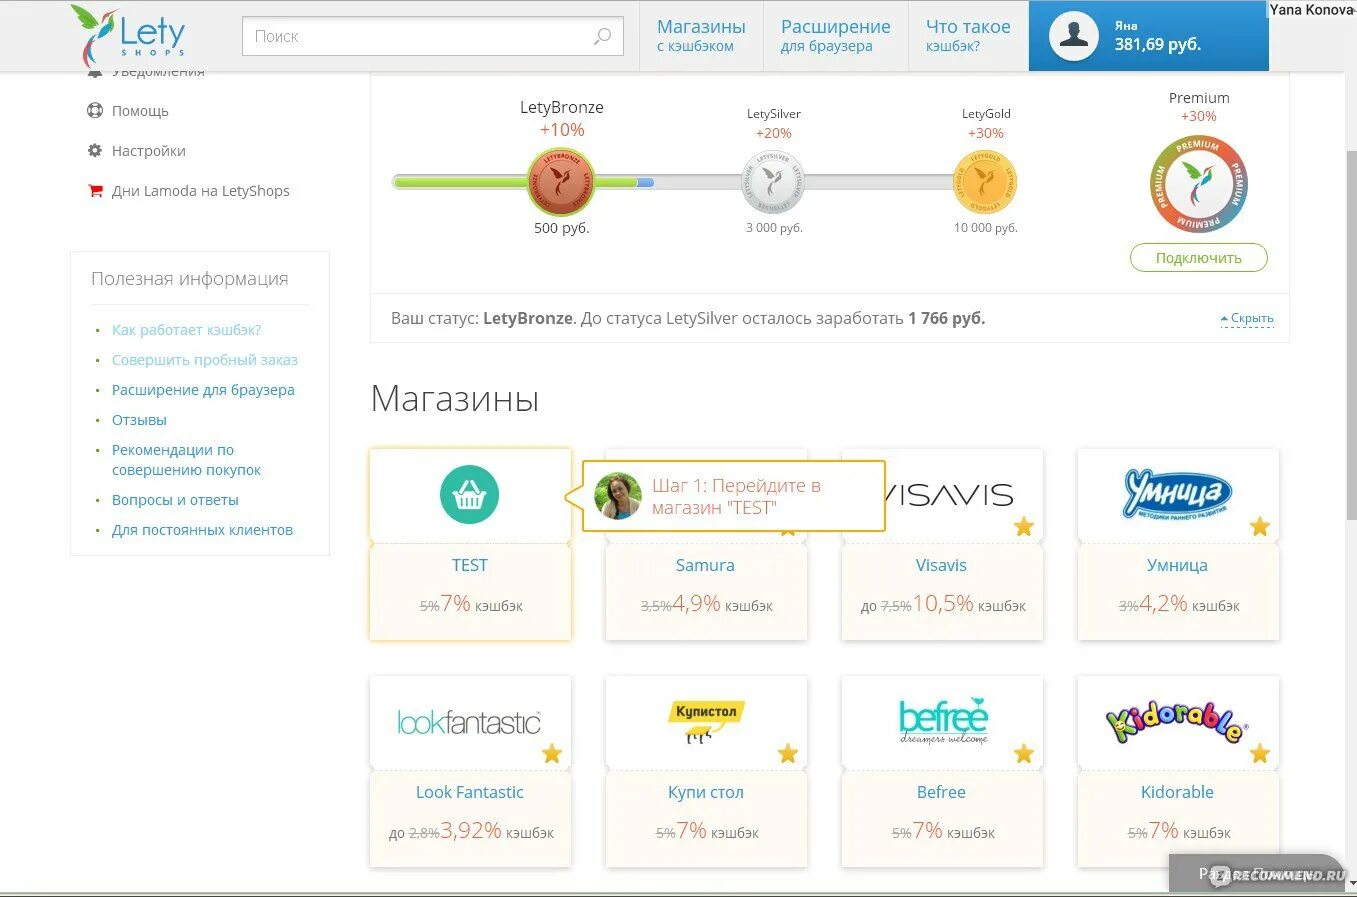Open Настройки in the sidebar
The height and width of the screenshot is (897, 1357).
pos(149,151)
